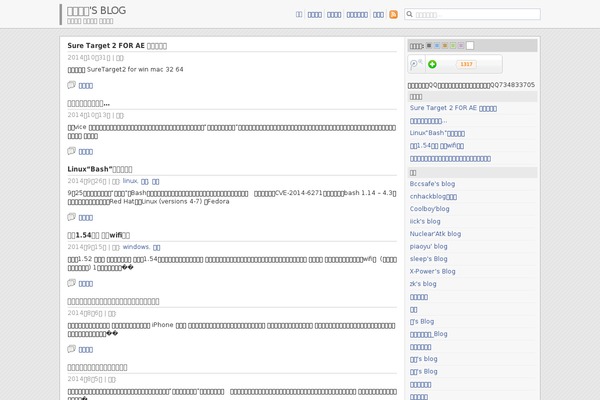Click comment bubble icon under 2014-10-13 post
600x400 pixels.
pyautogui.click(x=71, y=151)
